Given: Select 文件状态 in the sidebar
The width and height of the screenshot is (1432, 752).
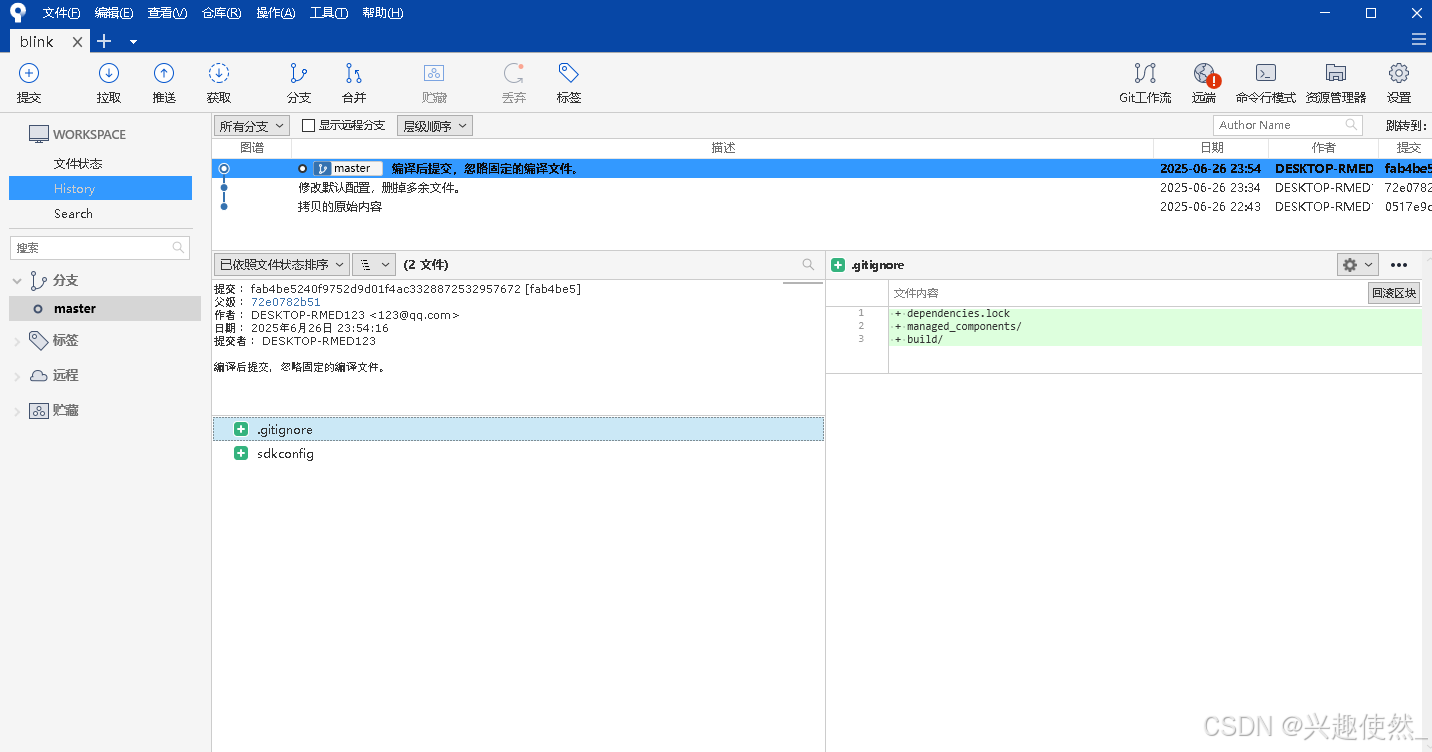Looking at the screenshot, I should click(78, 164).
